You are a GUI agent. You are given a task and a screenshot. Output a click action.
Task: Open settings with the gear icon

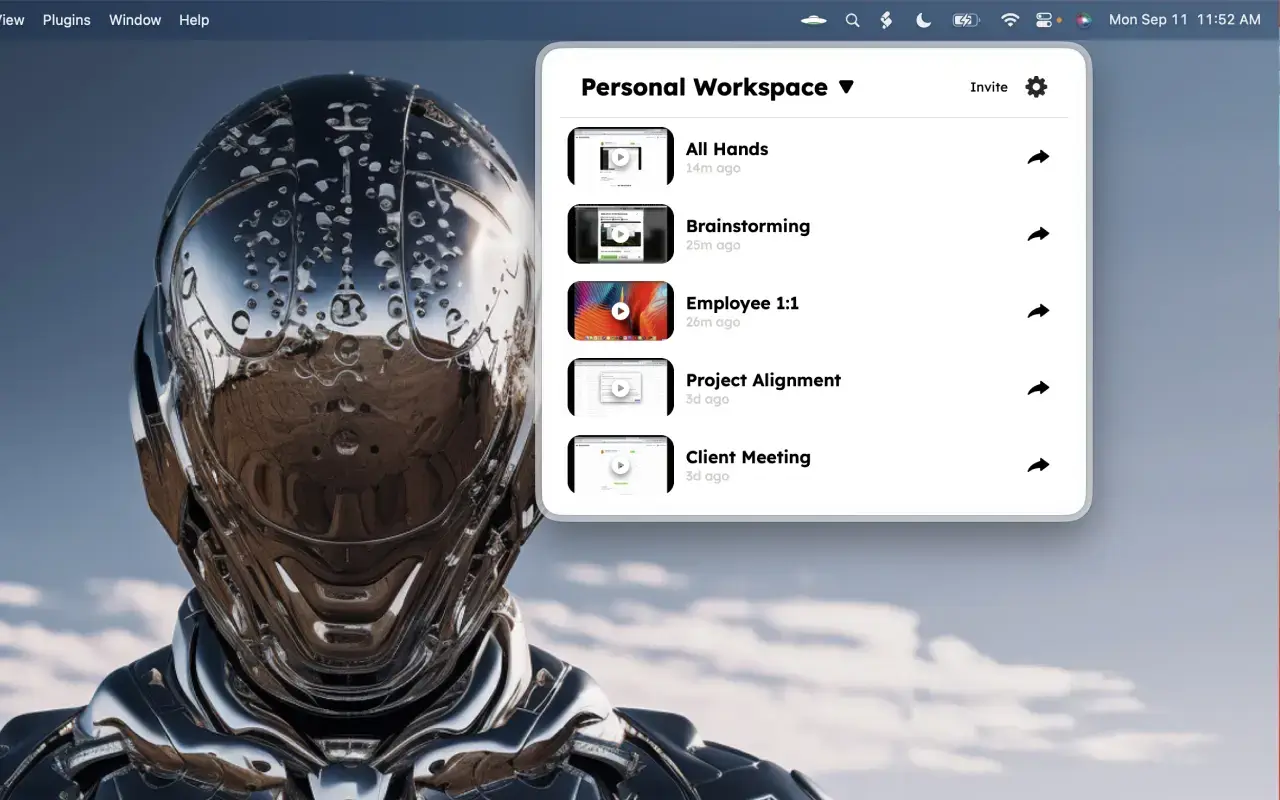pyautogui.click(x=1036, y=87)
